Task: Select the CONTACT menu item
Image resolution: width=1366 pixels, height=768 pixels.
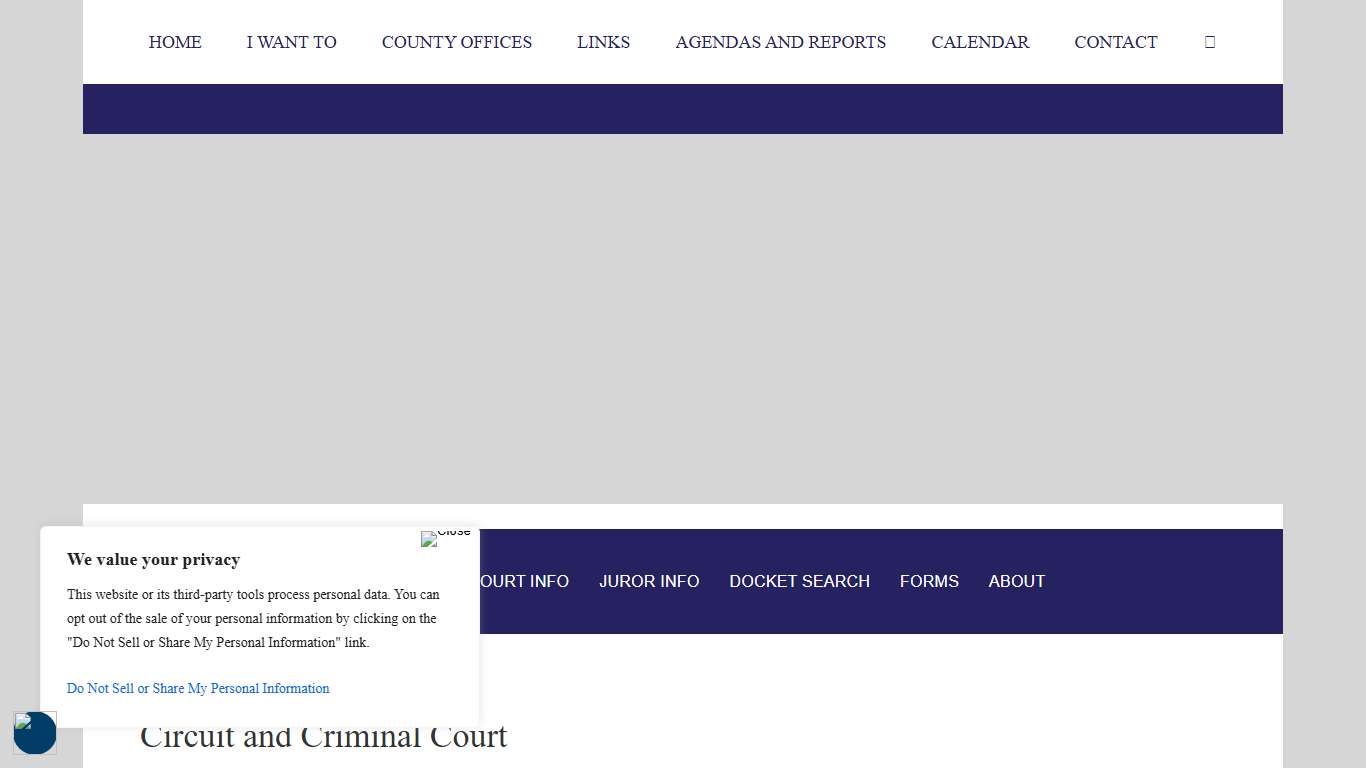Action: (1116, 42)
